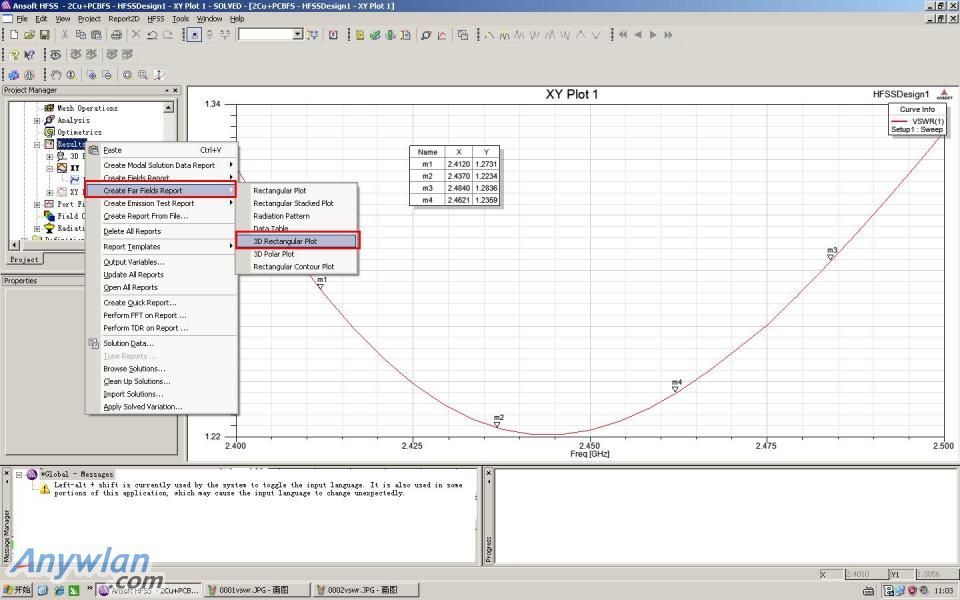Click the VSWR(1) curve legend entry
Screen dimensions: 960x600
point(917,121)
